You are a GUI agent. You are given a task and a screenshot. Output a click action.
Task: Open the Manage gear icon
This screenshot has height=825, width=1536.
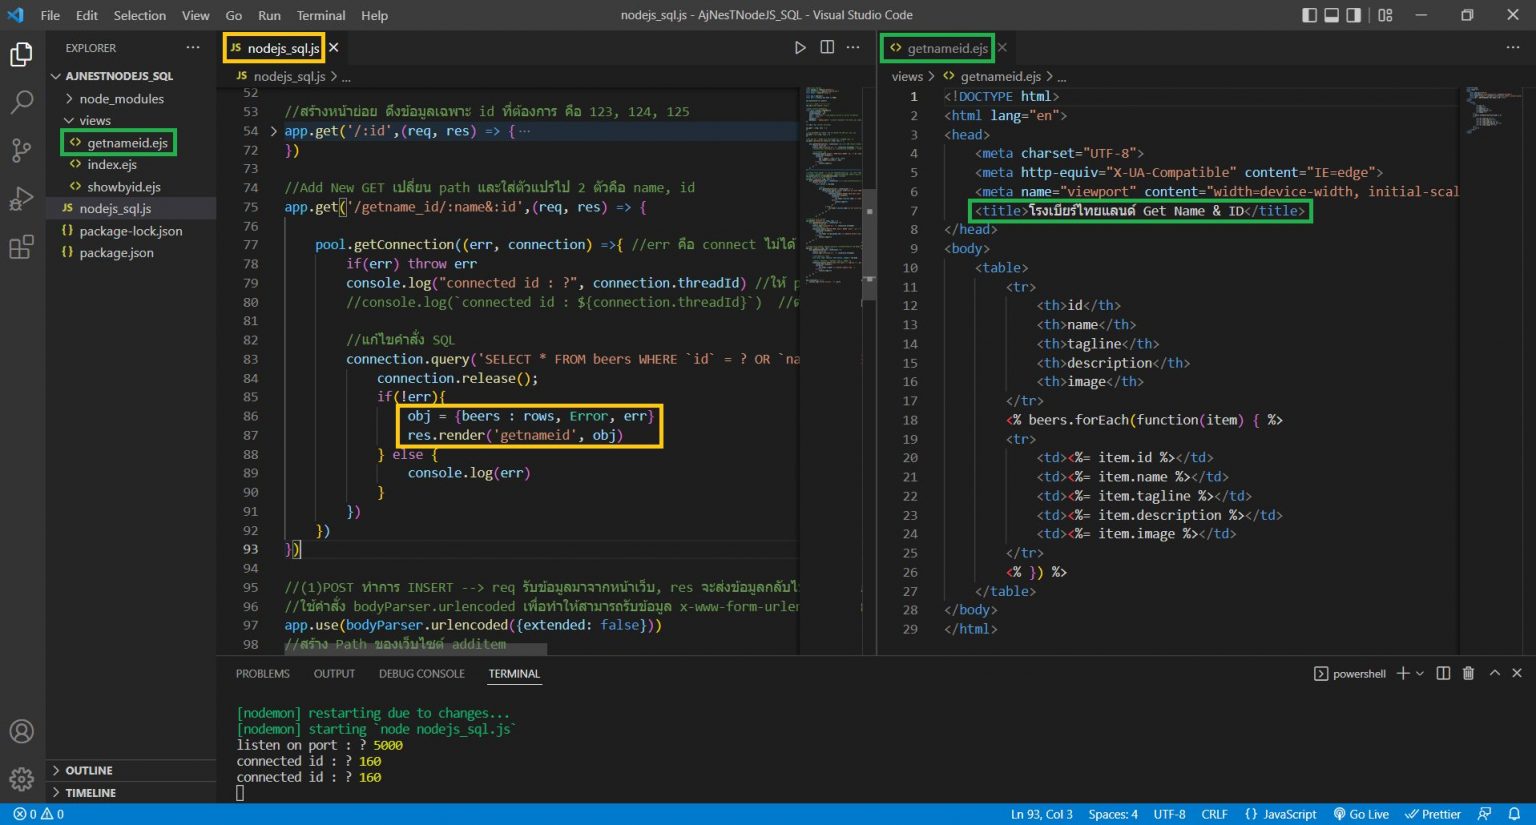coord(21,778)
